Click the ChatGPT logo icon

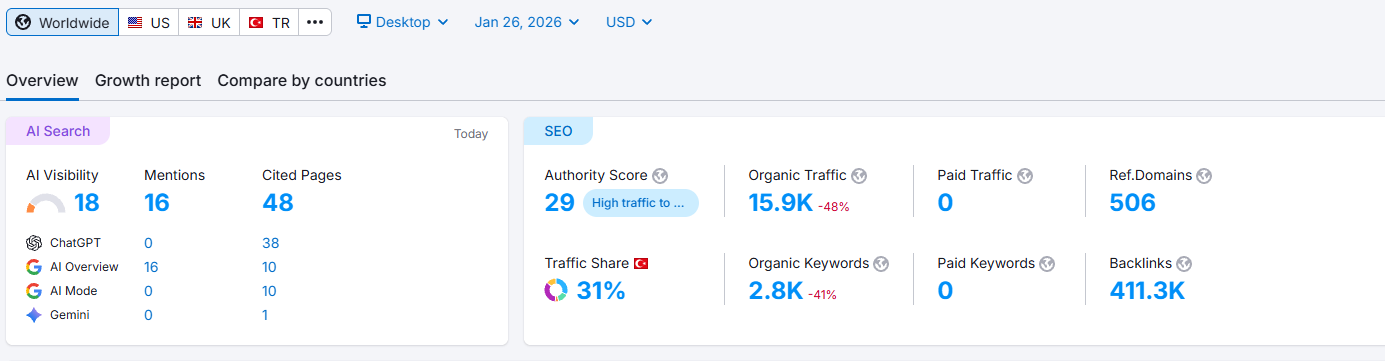click(x=34, y=243)
